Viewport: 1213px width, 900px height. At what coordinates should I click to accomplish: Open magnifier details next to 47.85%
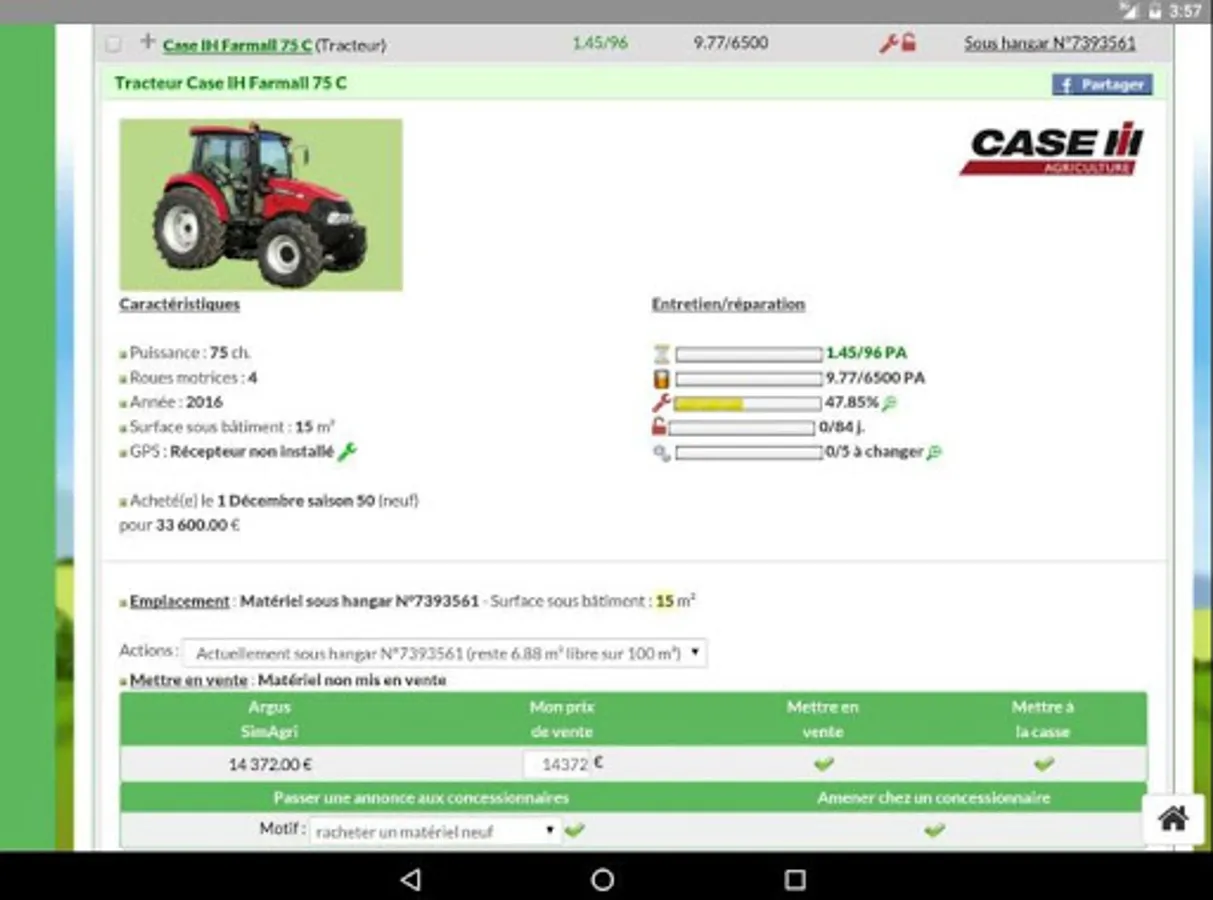tap(889, 403)
